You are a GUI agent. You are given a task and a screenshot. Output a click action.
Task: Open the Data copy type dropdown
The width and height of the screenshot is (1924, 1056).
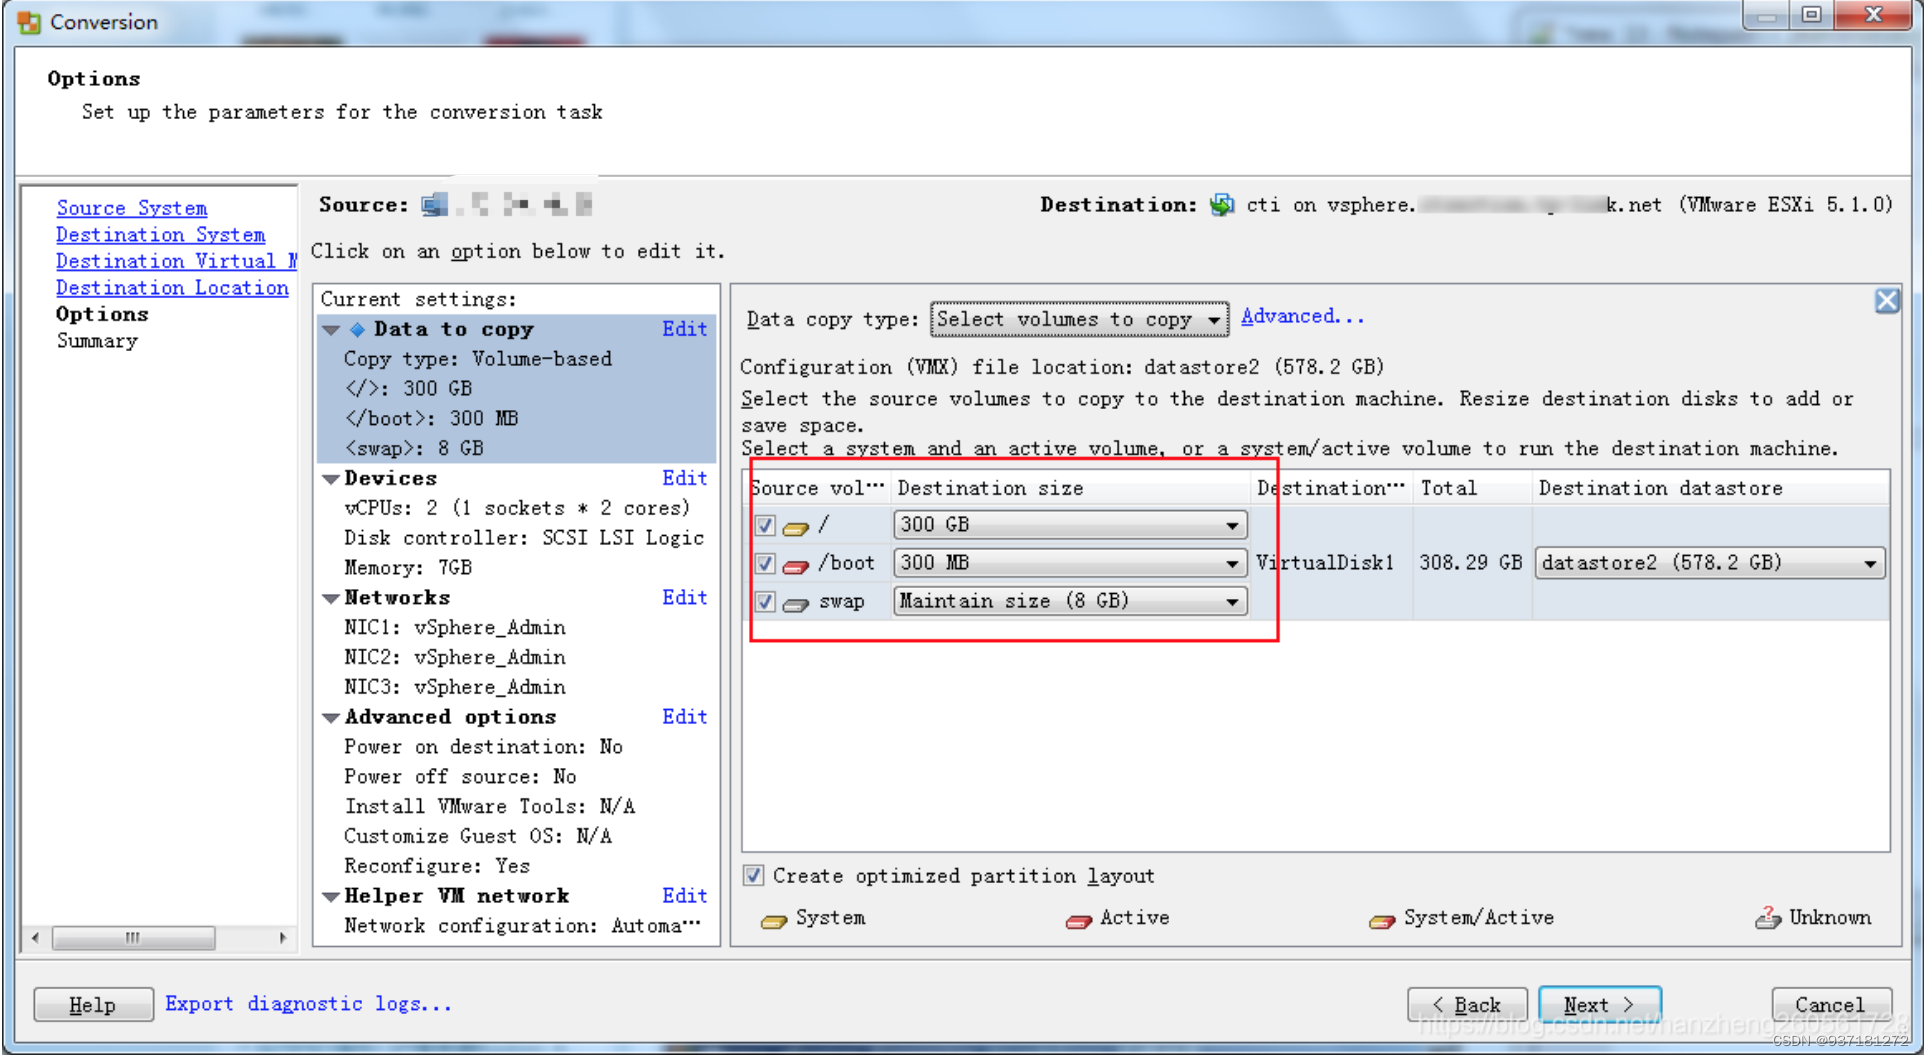[1216, 319]
